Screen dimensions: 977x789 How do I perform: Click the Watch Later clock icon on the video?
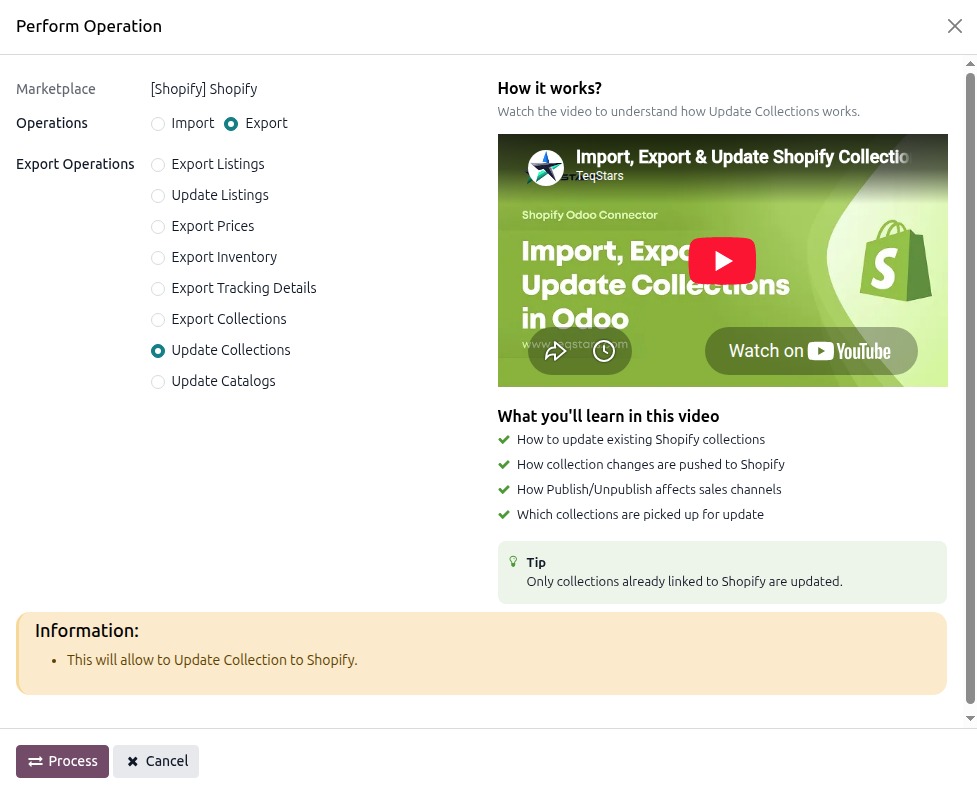603,351
